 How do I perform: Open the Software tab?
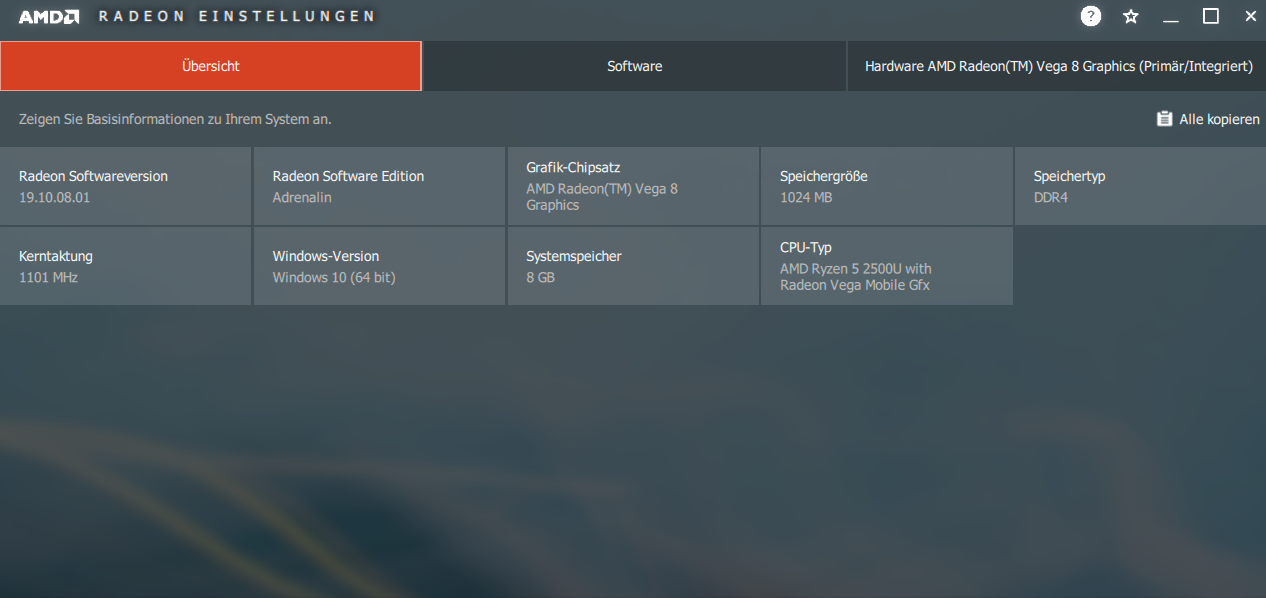634,66
